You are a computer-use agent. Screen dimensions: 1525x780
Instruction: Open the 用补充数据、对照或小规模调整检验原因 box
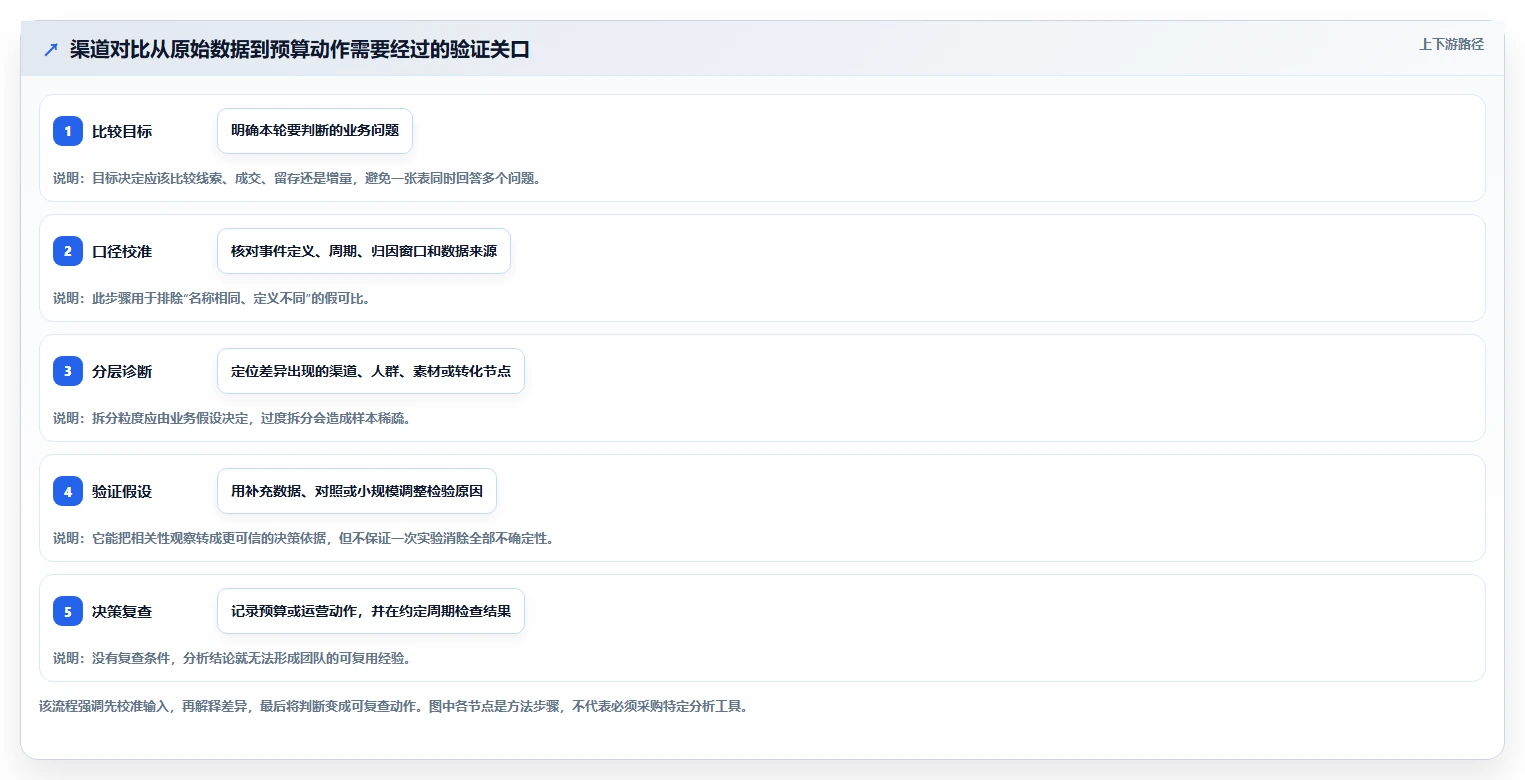point(357,491)
